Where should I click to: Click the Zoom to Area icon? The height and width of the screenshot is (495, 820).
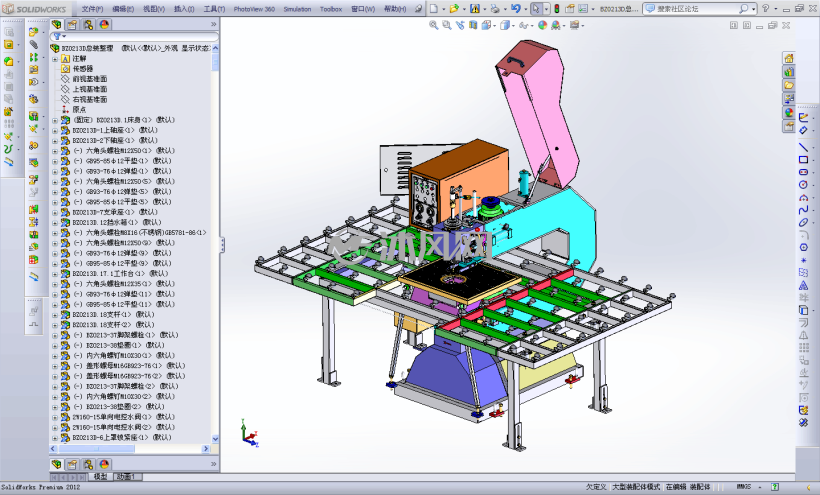pos(446,25)
